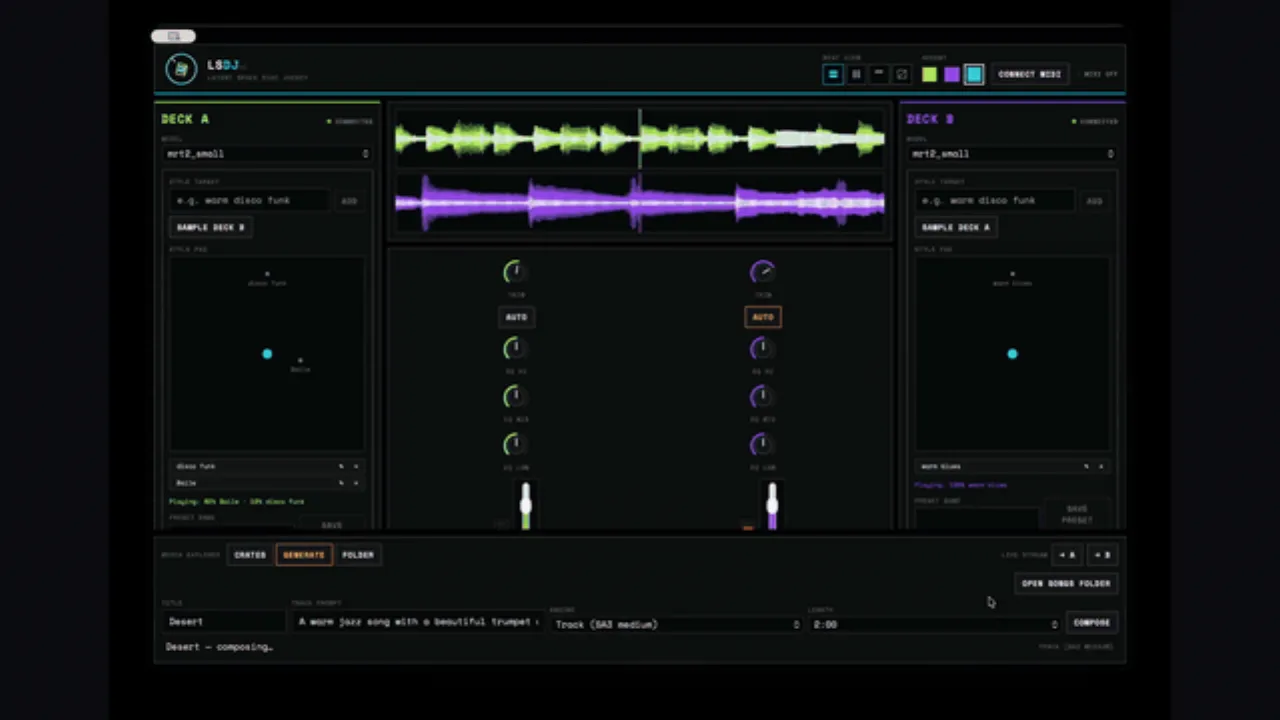Click ADD next to Deck A style target
The width and height of the screenshot is (1280, 720).
coord(349,201)
